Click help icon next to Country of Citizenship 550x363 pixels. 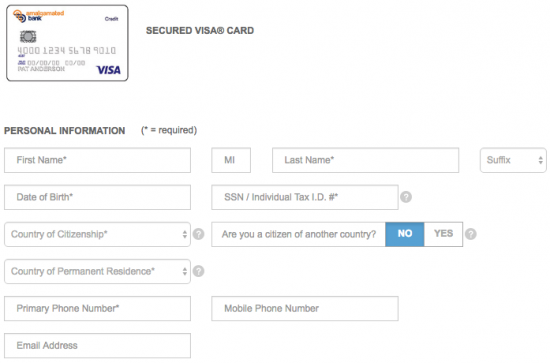coord(199,234)
